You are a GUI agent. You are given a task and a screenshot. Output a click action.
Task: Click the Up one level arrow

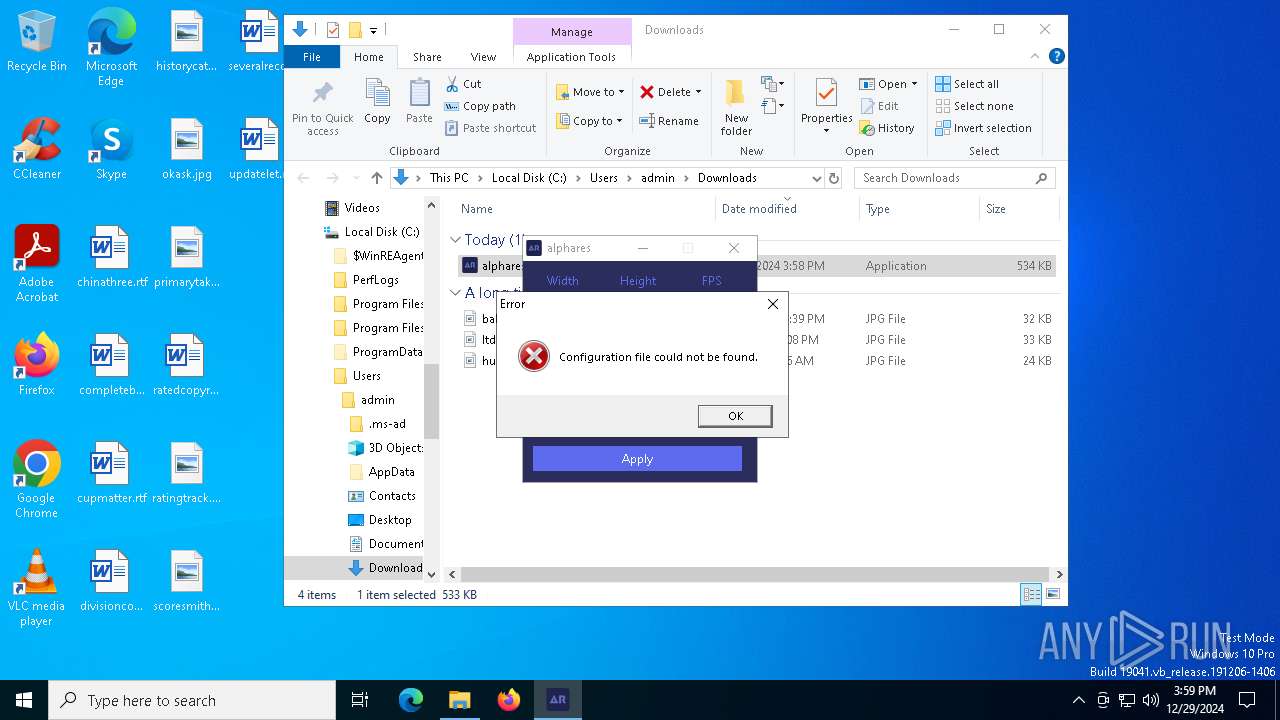coord(376,178)
